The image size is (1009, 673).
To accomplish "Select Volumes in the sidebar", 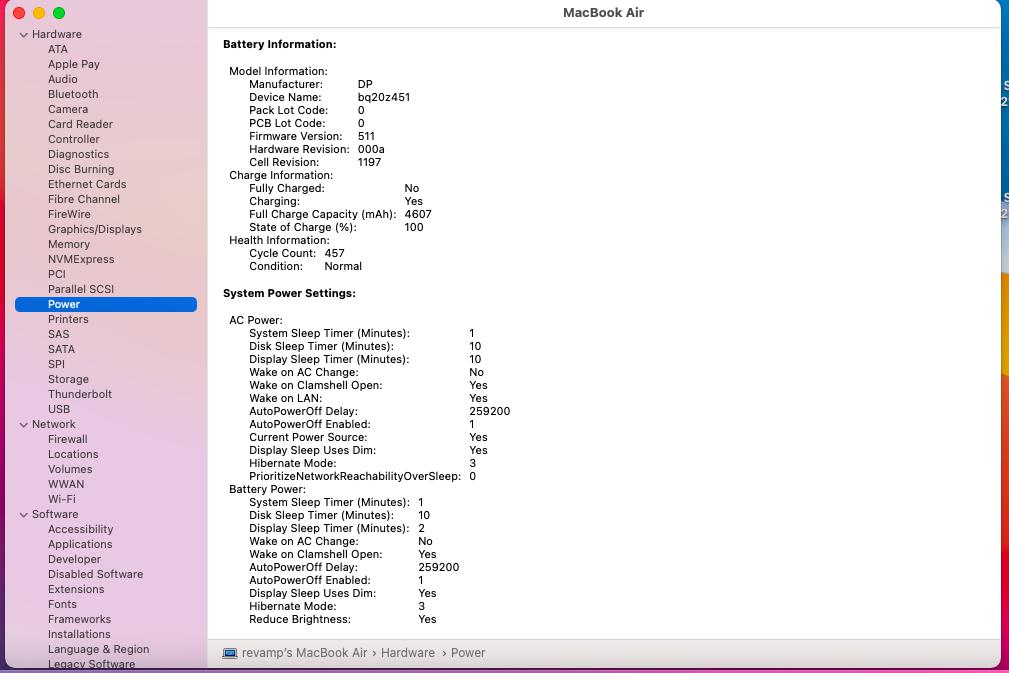I will point(69,469).
